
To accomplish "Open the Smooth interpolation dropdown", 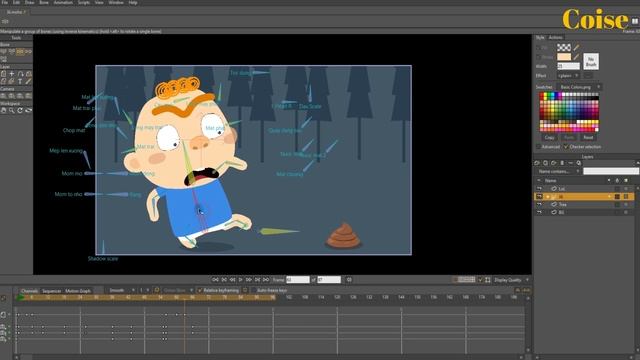I will [x=121, y=290].
